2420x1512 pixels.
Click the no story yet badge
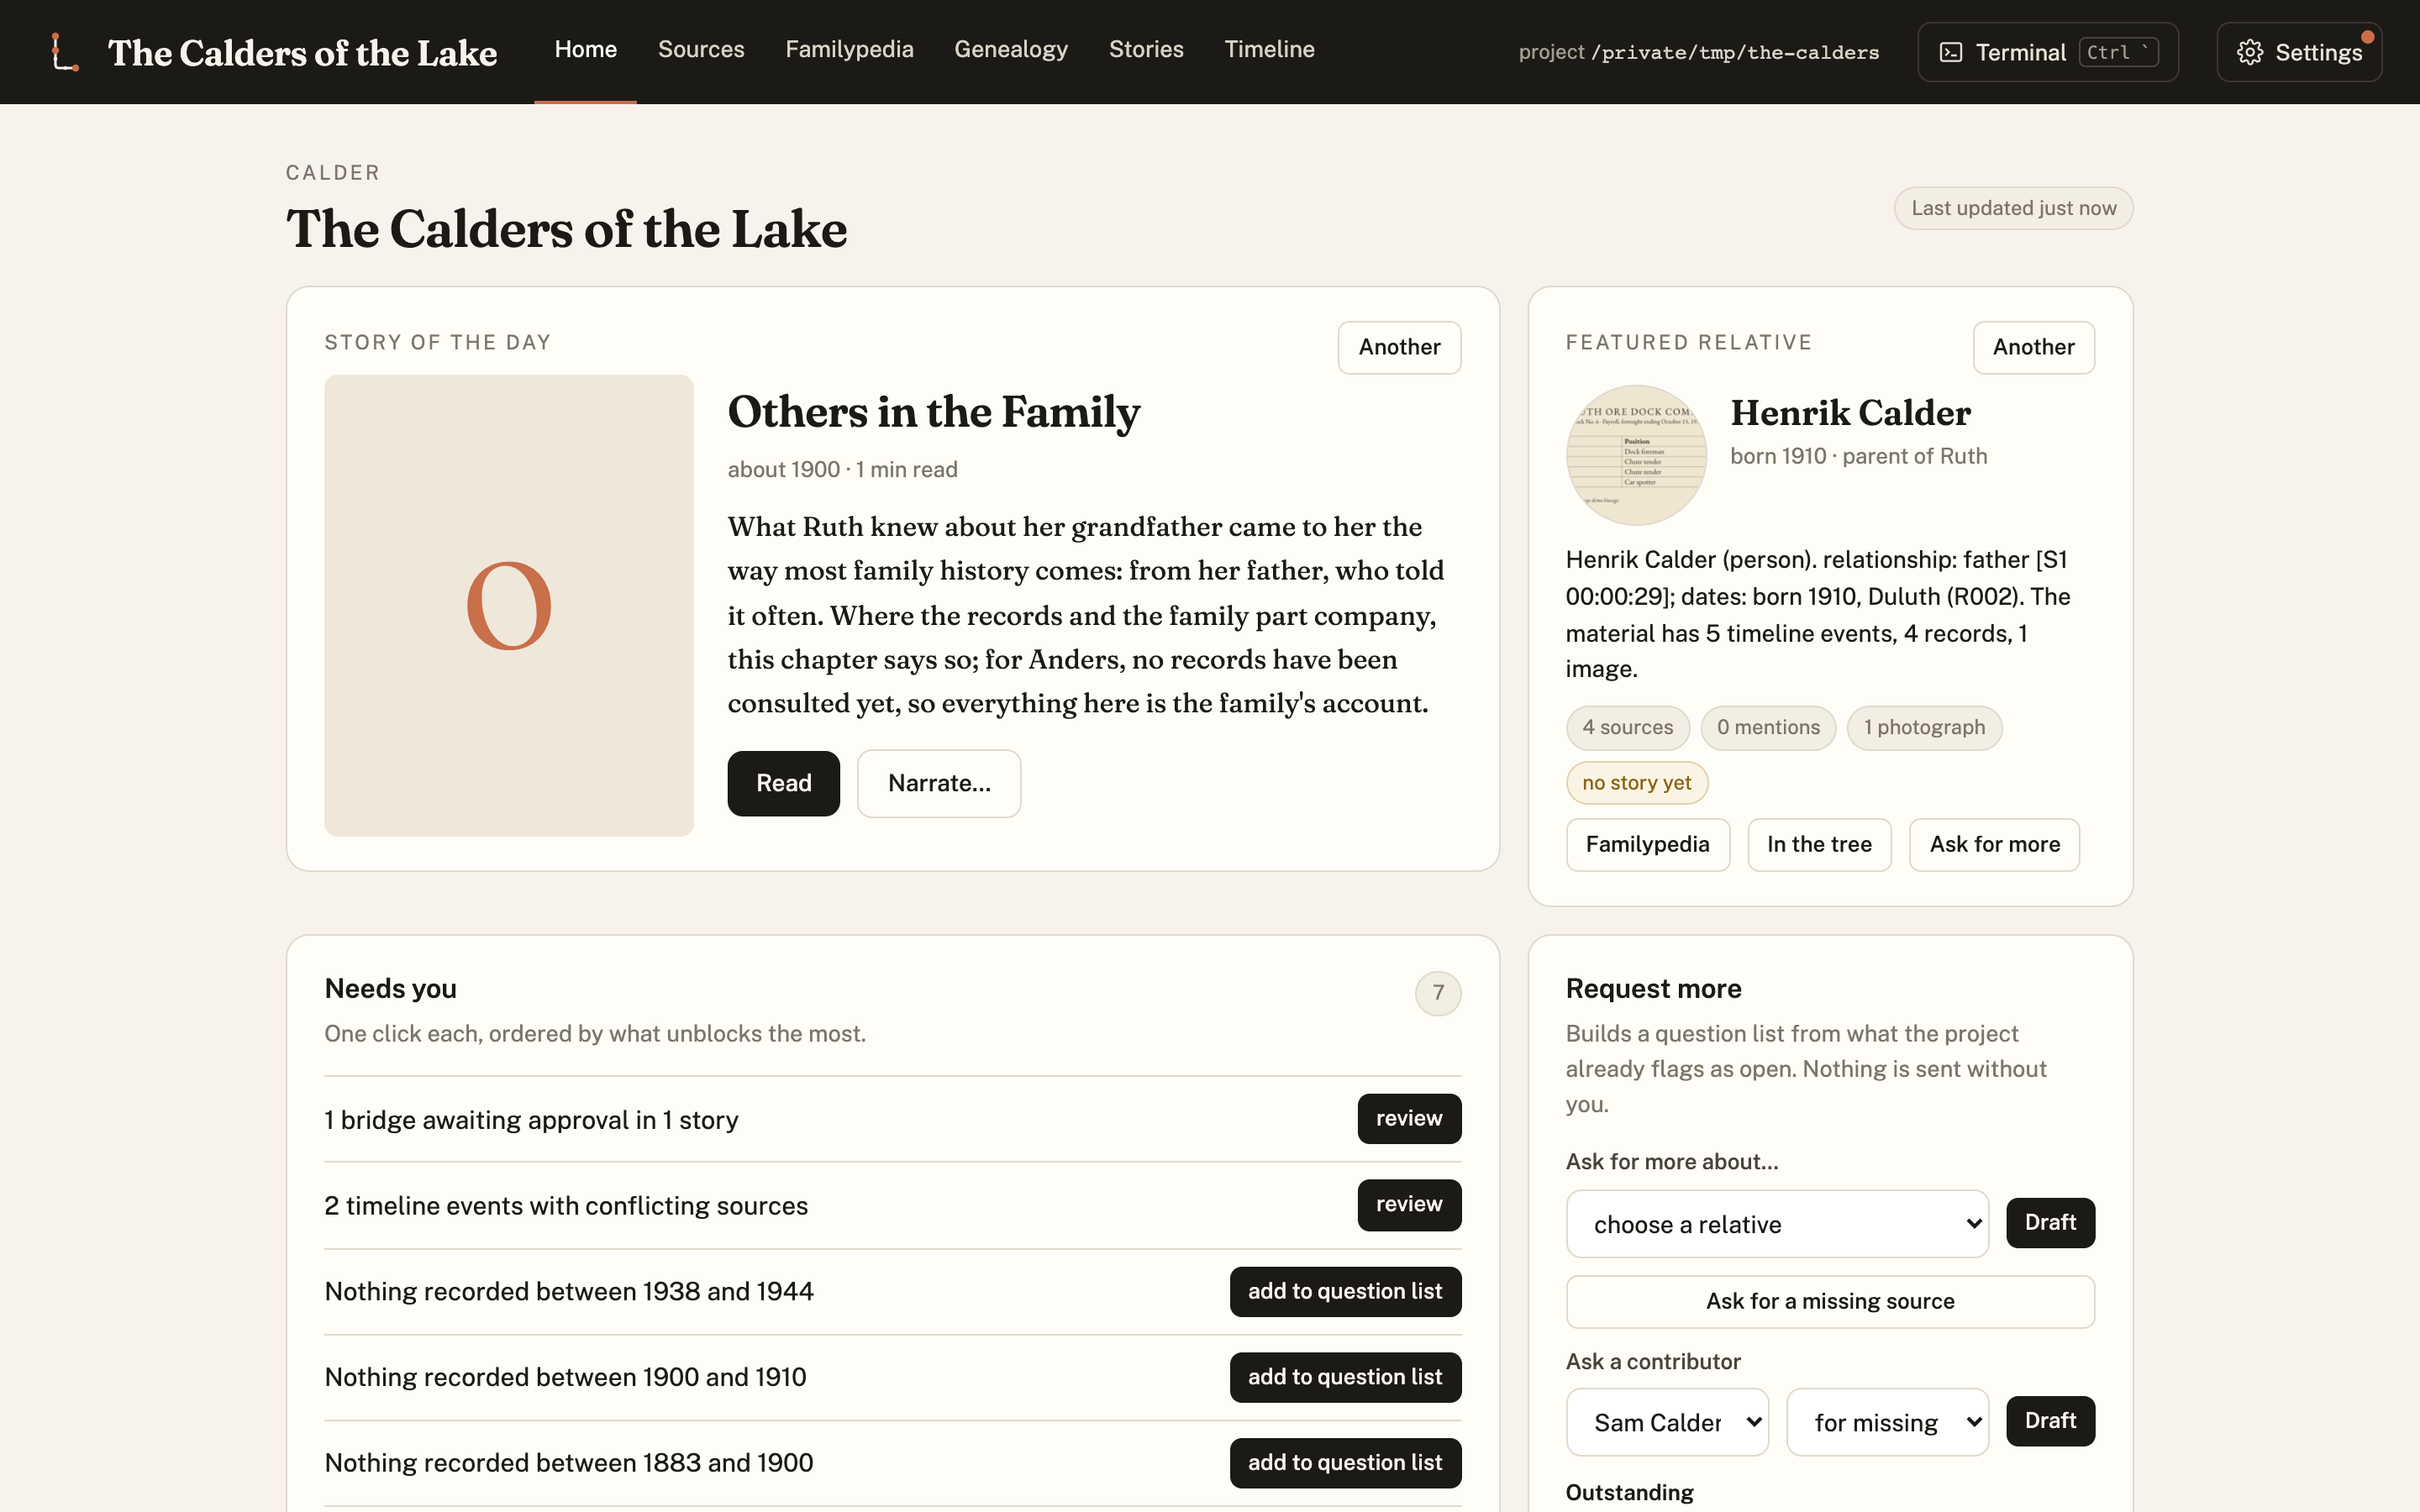point(1636,783)
